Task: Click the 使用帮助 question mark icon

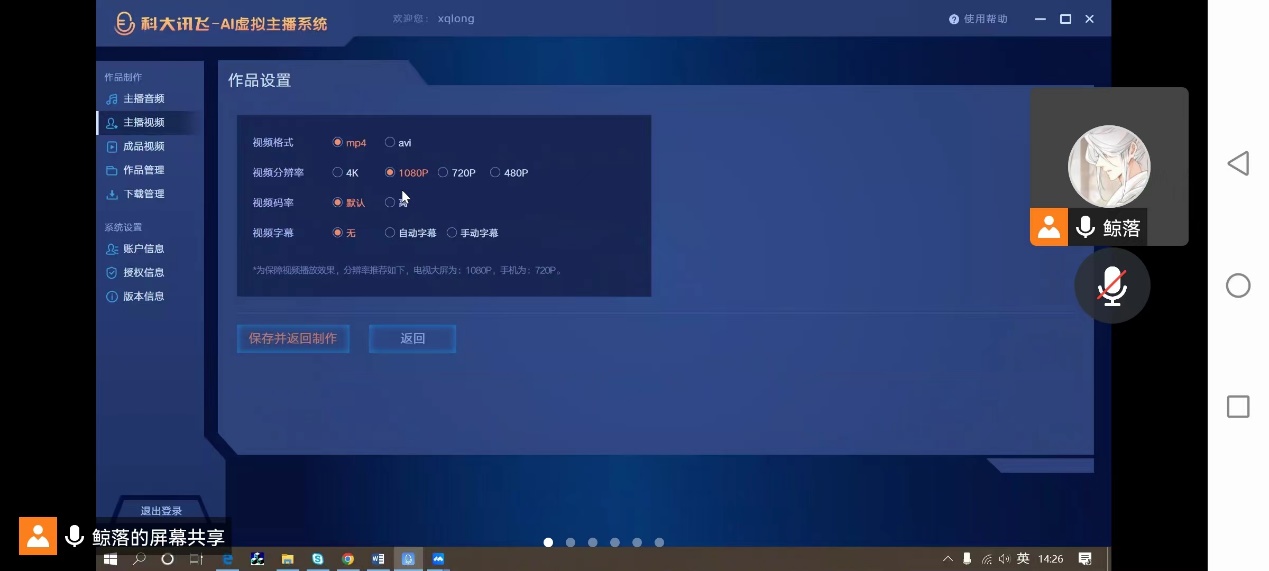Action: tap(954, 20)
